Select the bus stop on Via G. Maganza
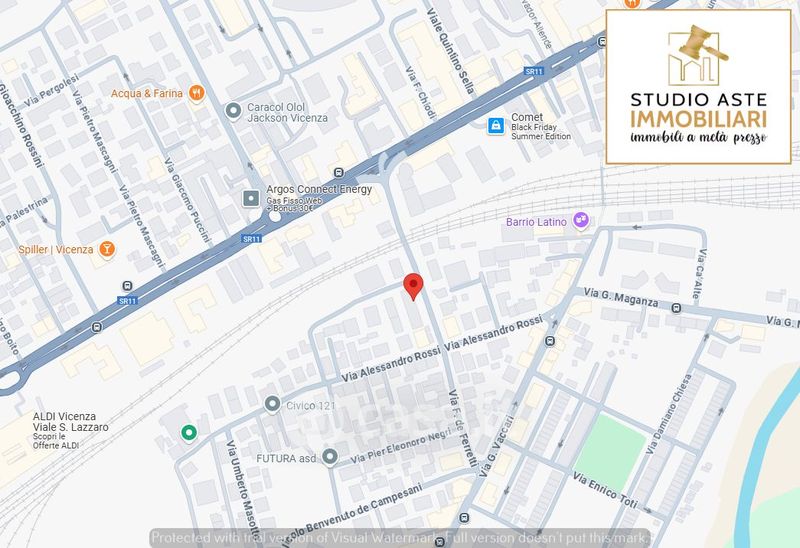This screenshot has width=800, height=548. click(677, 308)
